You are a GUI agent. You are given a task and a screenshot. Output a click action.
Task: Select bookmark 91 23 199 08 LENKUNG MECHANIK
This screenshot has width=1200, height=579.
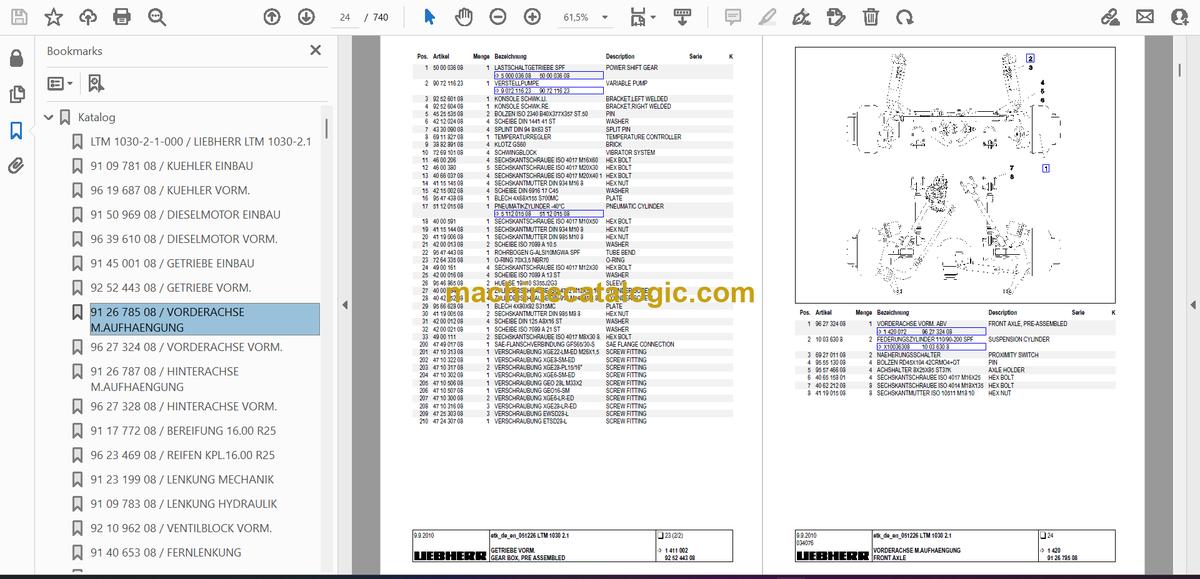[x=182, y=479]
